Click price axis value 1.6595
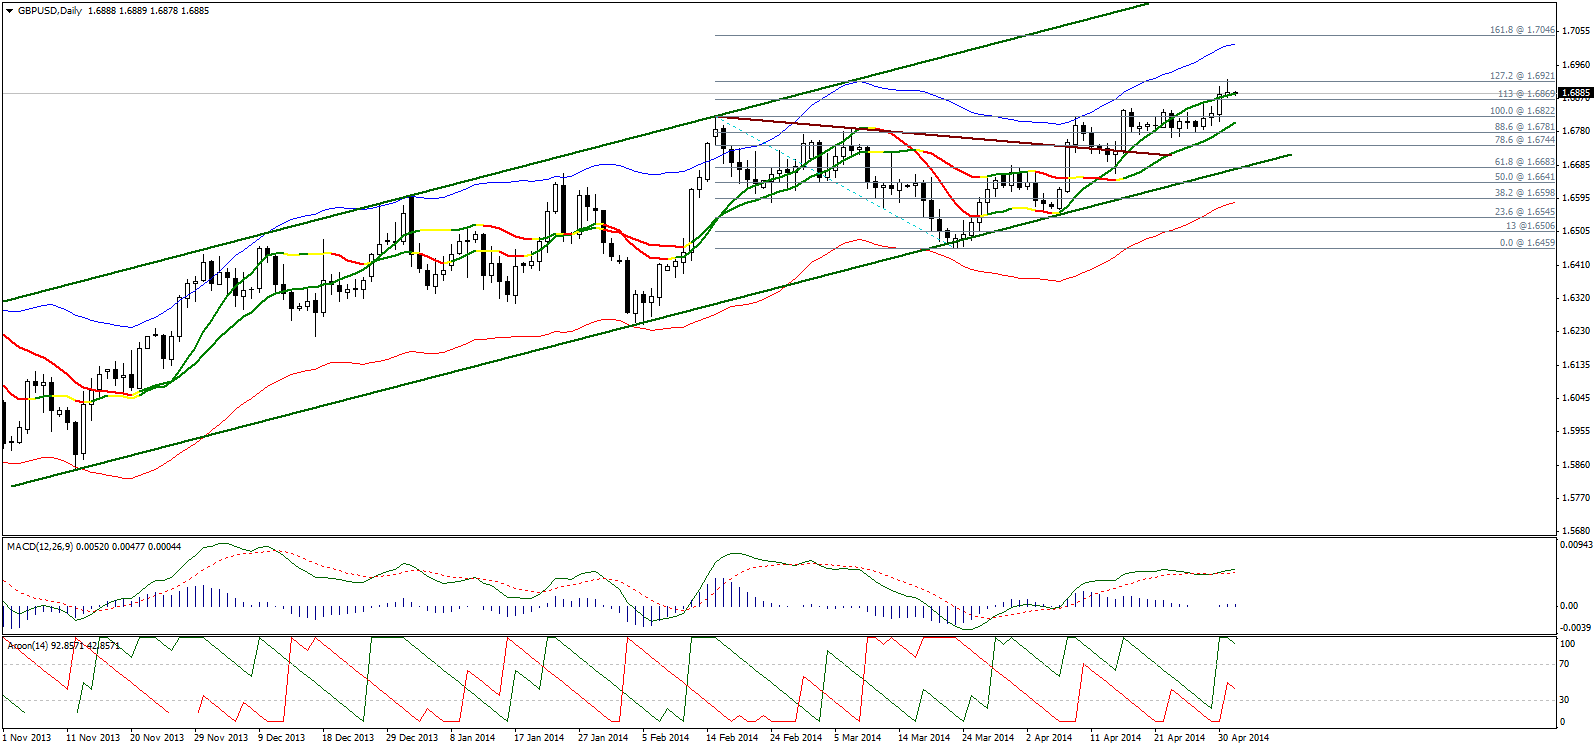 click(x=1577, y=198)
